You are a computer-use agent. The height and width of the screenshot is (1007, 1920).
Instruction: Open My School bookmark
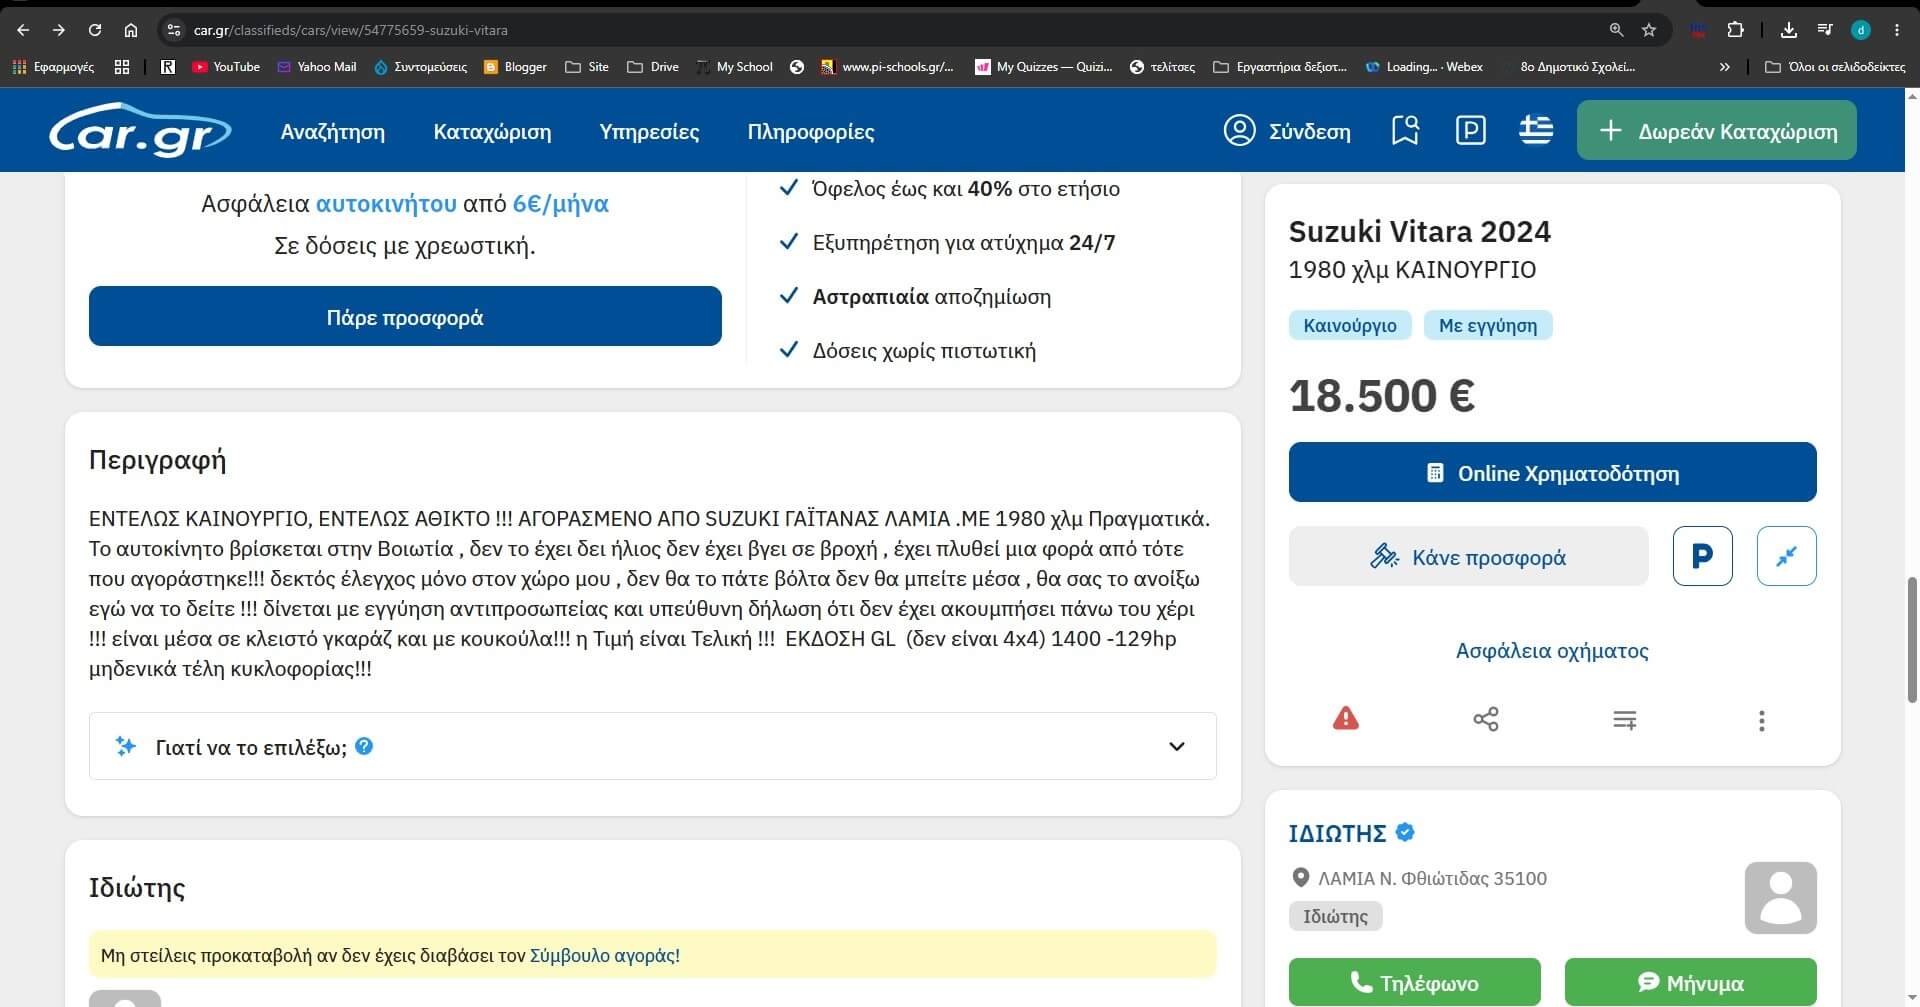point(735,67)
